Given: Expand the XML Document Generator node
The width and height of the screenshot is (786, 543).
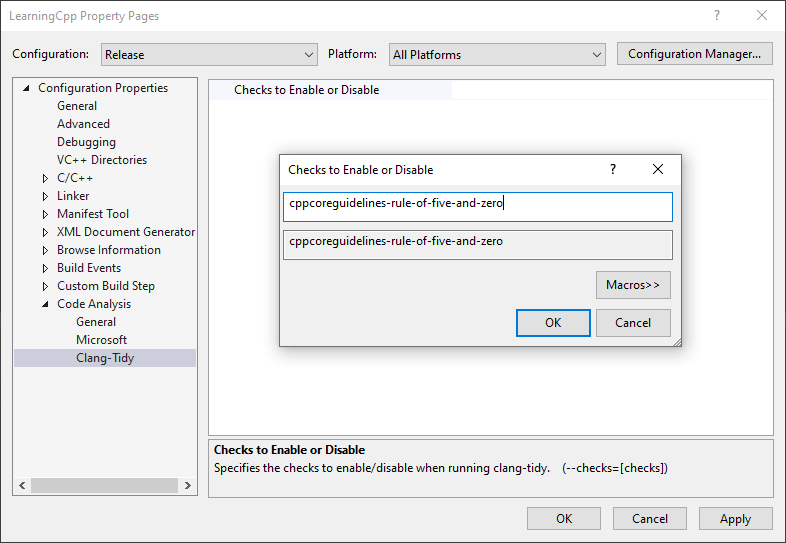Looking at the screenshot, I should (x=45, y=232).
